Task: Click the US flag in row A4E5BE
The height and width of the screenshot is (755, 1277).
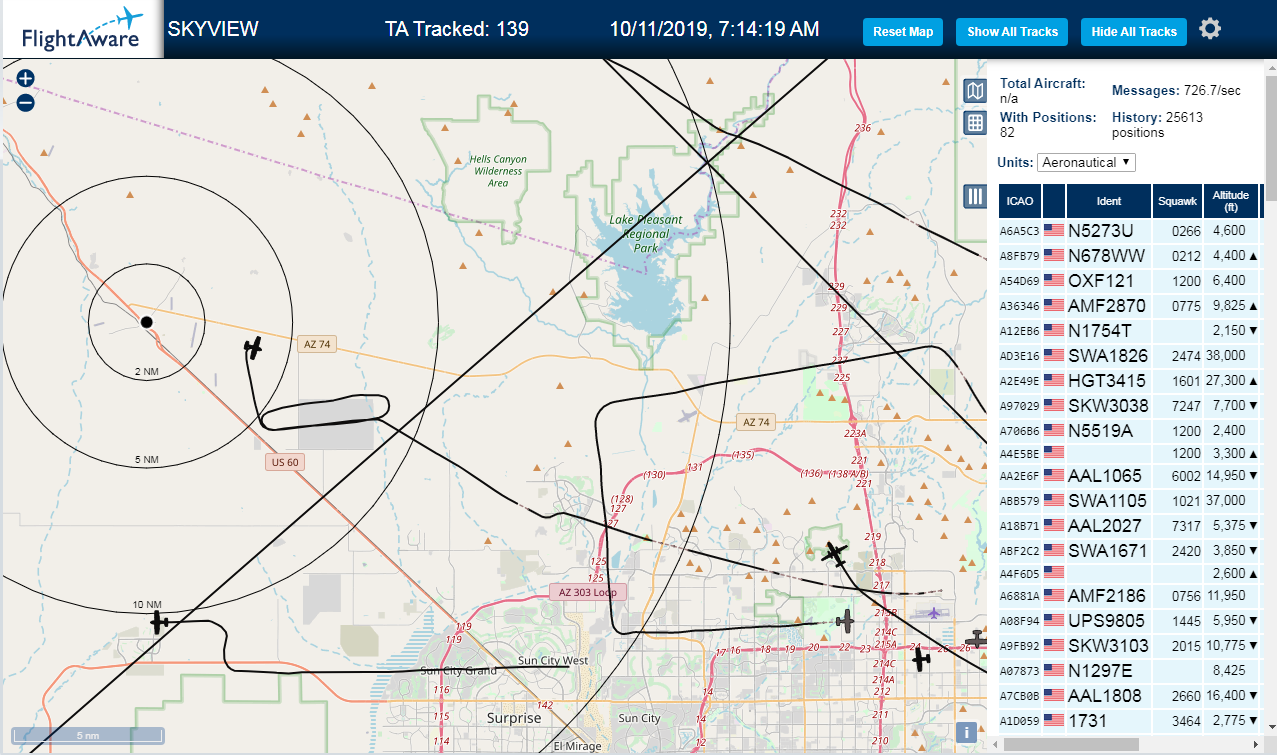Action: click(x=1054, y=452)
